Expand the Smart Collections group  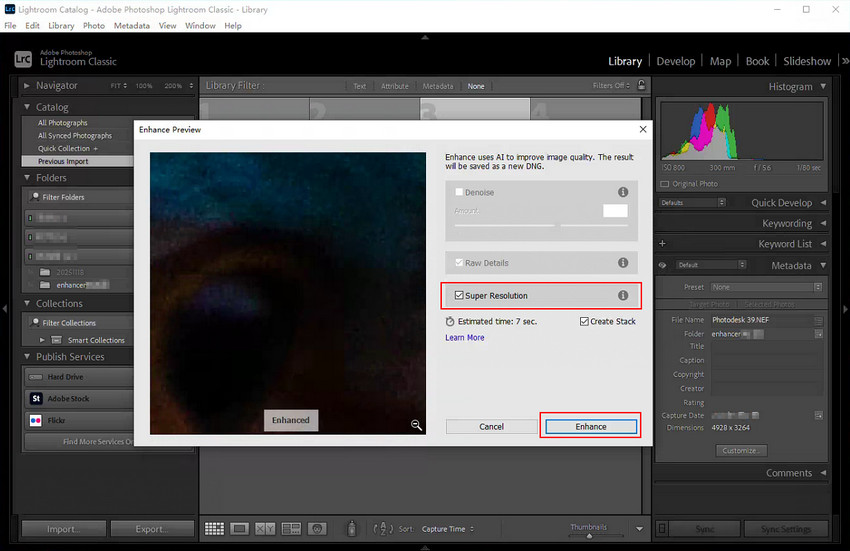pos(42,340)
